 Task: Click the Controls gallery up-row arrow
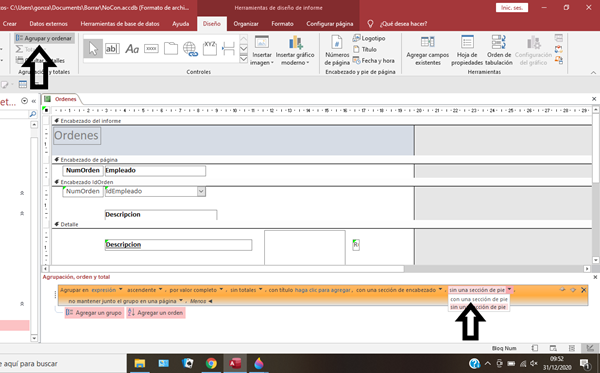[243, 39]
